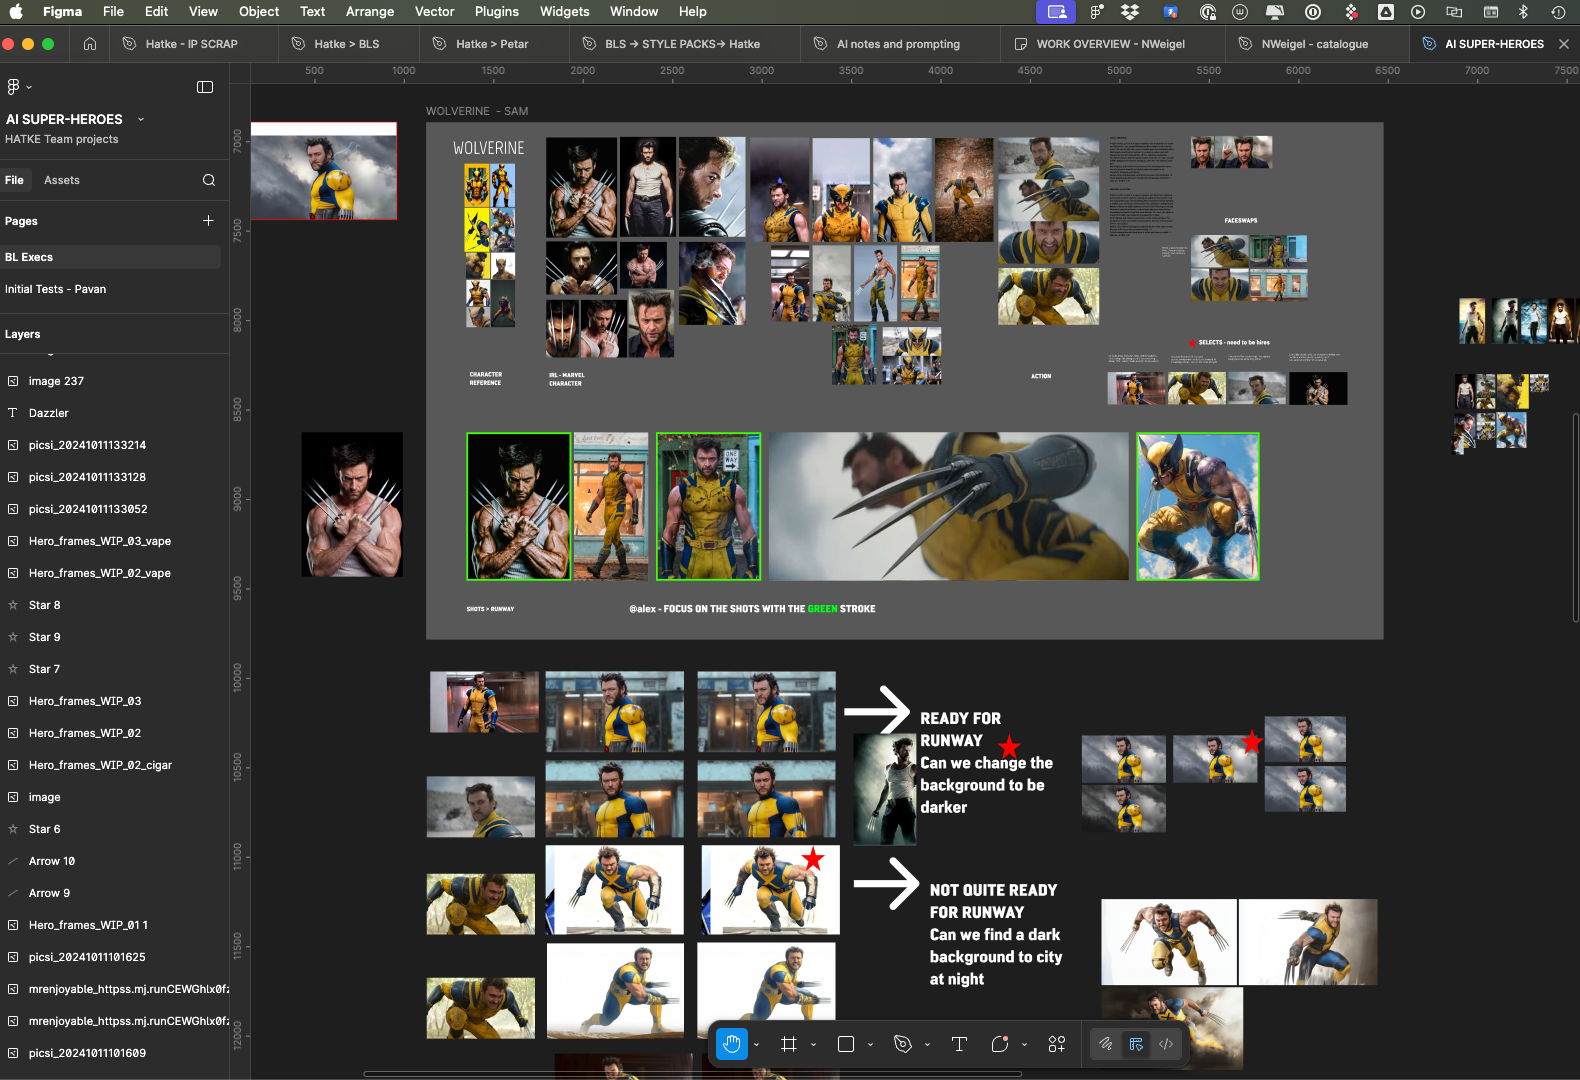Viewport: 1580px width, 1080px height.
Task: Toggle Dev Mode code view
Action: click(1166, 1044)
